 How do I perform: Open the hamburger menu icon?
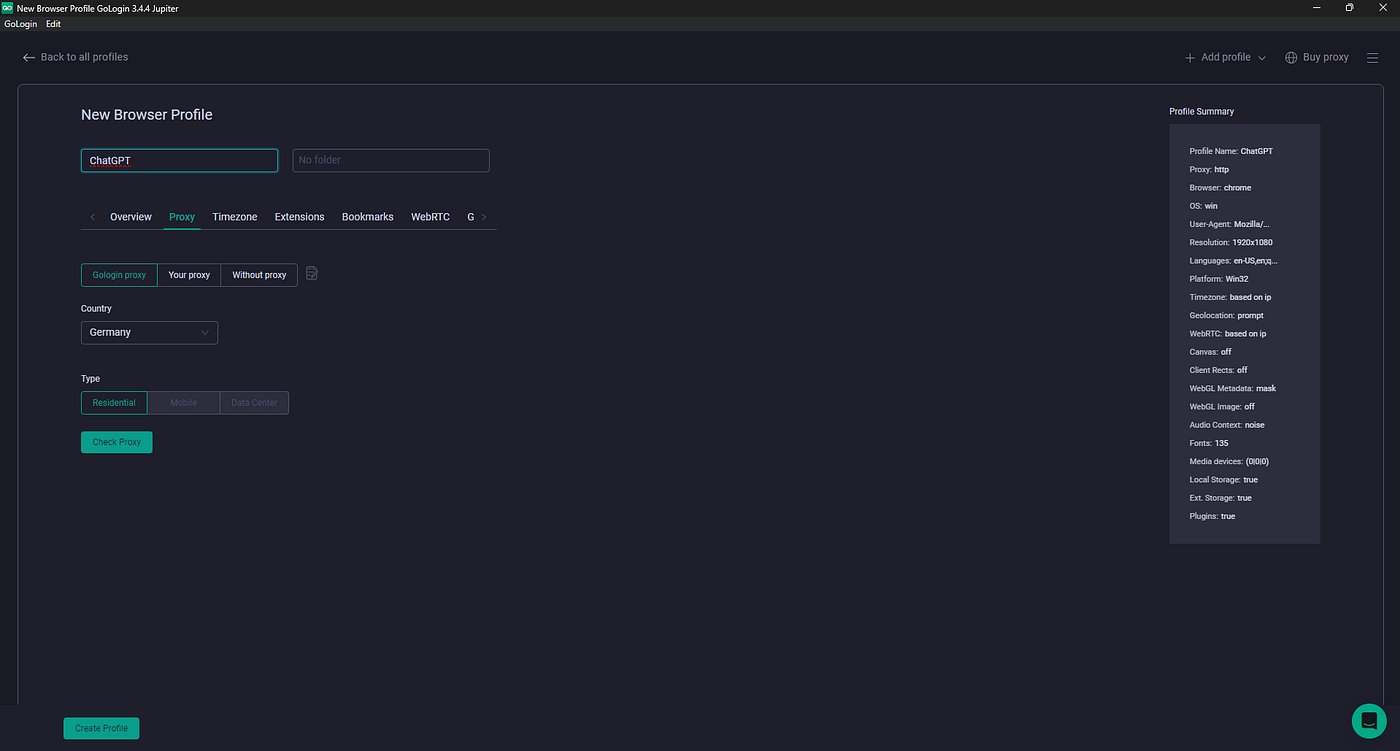point(1372,57)
